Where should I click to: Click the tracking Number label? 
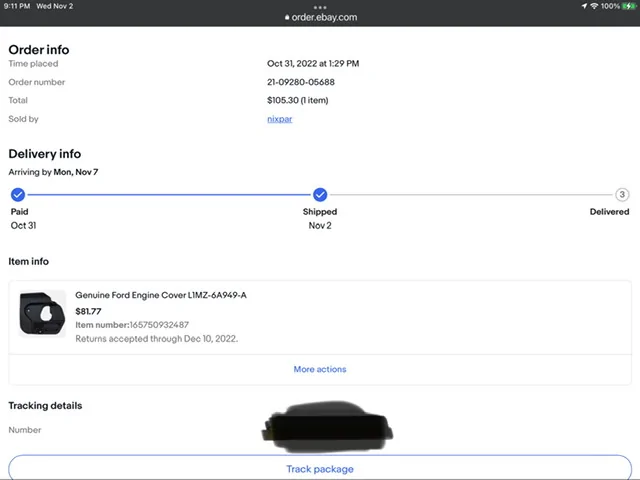click(x=25, y=430)
